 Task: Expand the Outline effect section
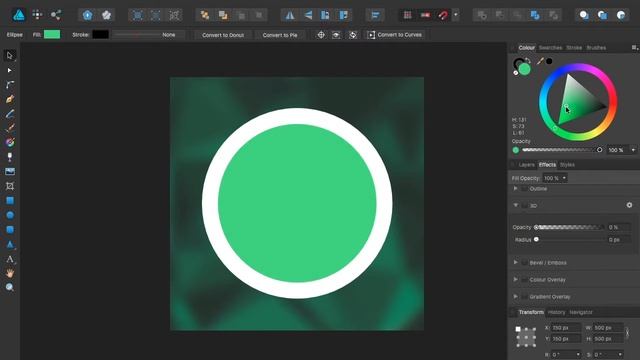click(516, 189)
